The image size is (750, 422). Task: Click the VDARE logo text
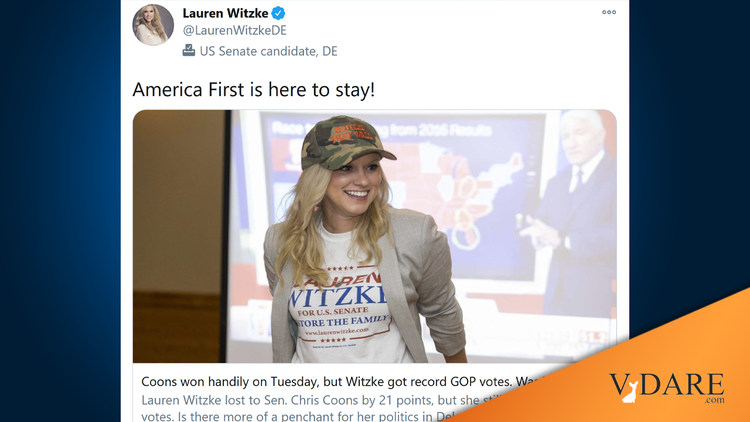[x=667, y=384]
